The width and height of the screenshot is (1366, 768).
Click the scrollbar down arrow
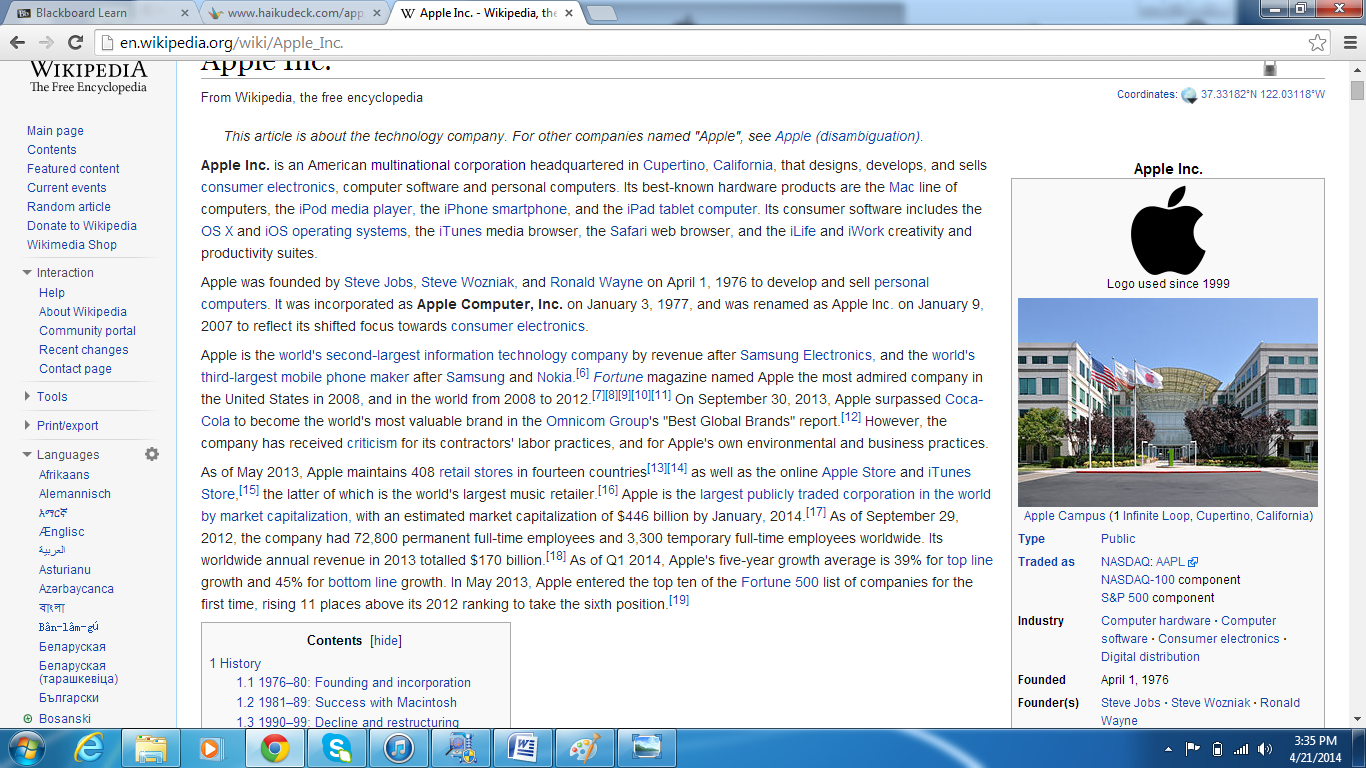tap(1357, 718)
